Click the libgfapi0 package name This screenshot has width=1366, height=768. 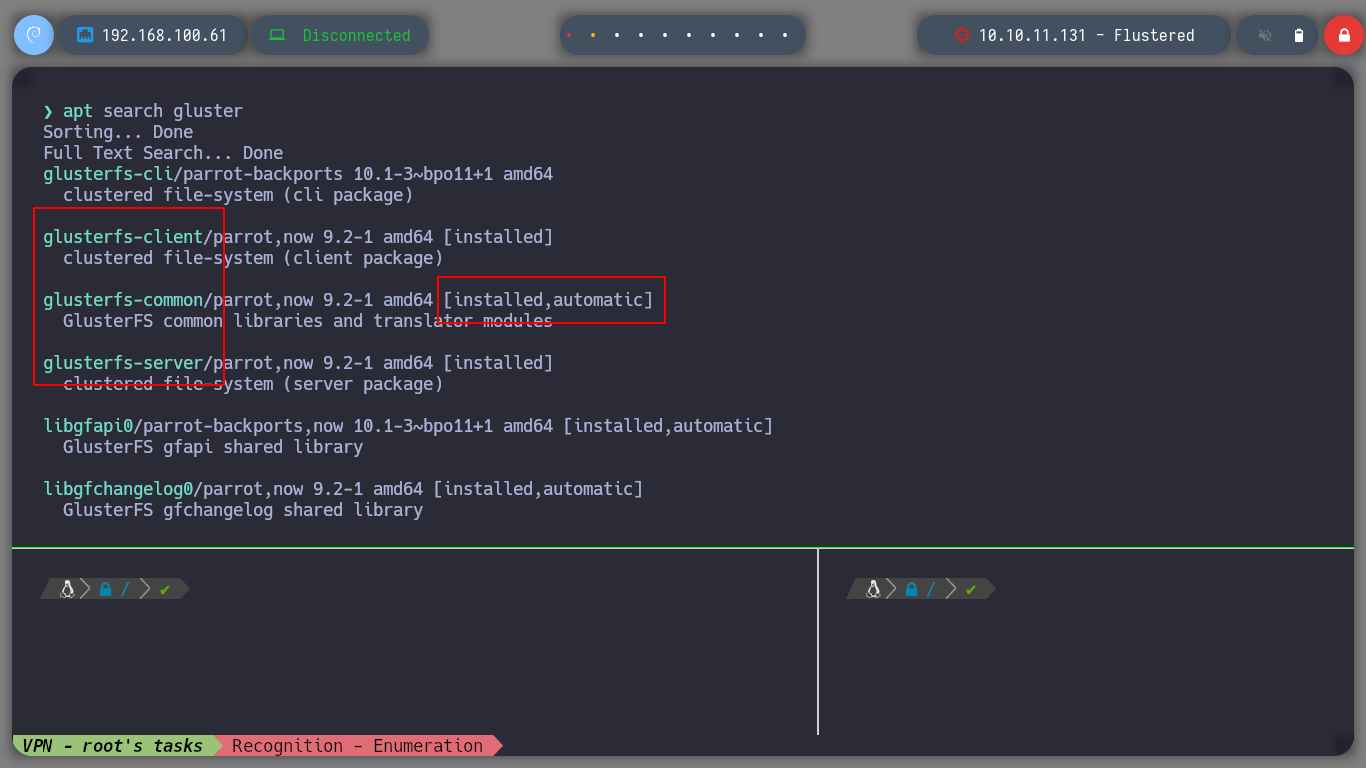click(88, 426)
